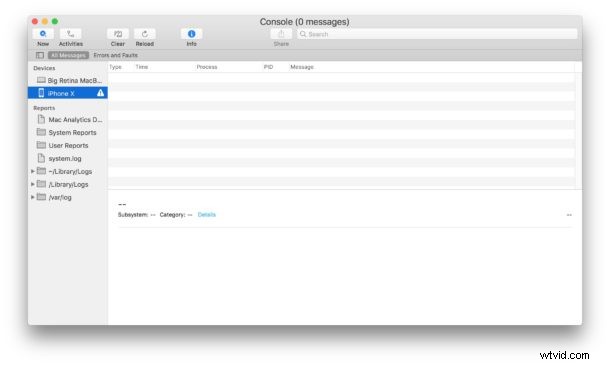Click the warning triangle beside iPhone X
610x365 pixels.
coord(100,93)
